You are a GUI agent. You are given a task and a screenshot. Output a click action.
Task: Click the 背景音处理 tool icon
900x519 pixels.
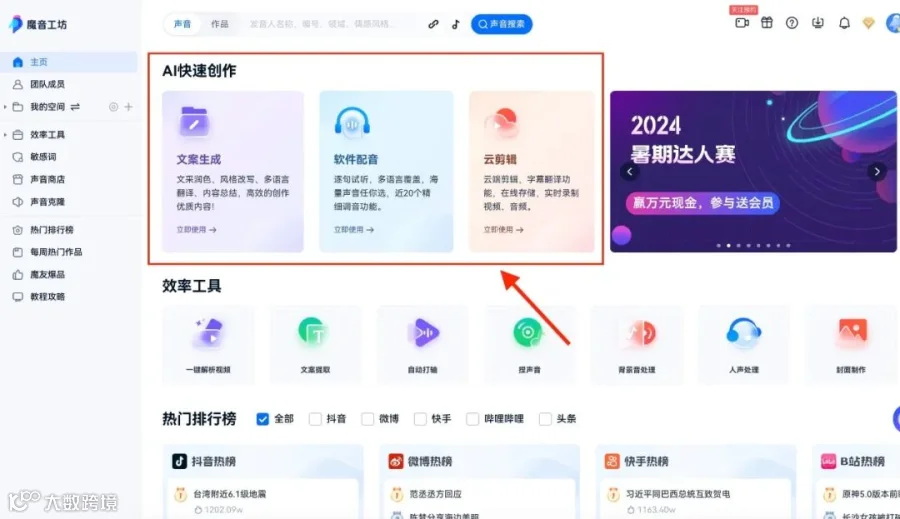[x=639, y=332]
